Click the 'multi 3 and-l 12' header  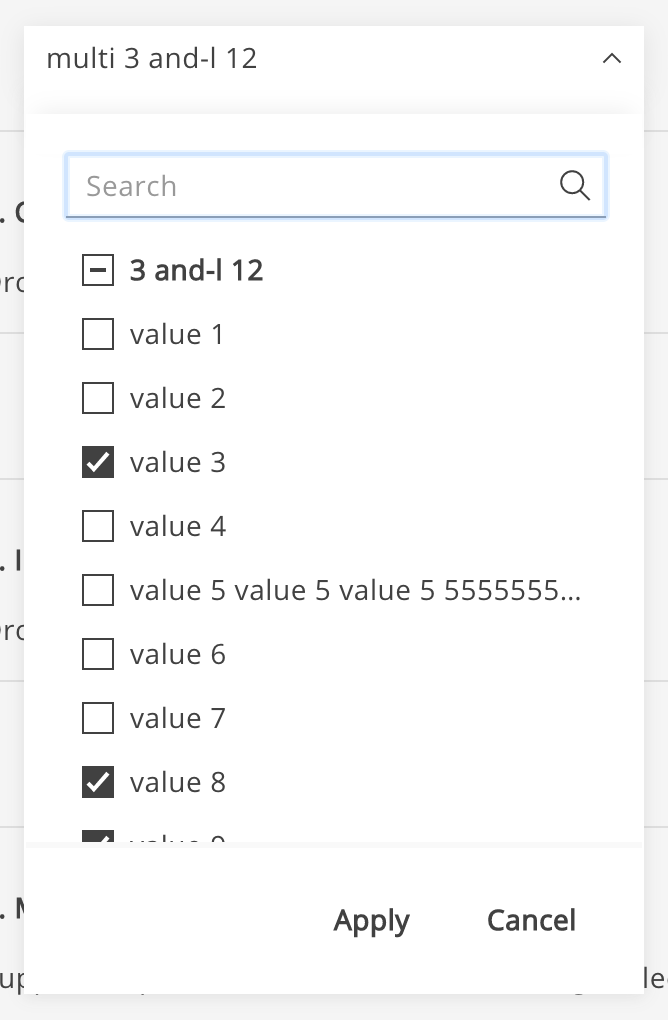pos(152,58)
